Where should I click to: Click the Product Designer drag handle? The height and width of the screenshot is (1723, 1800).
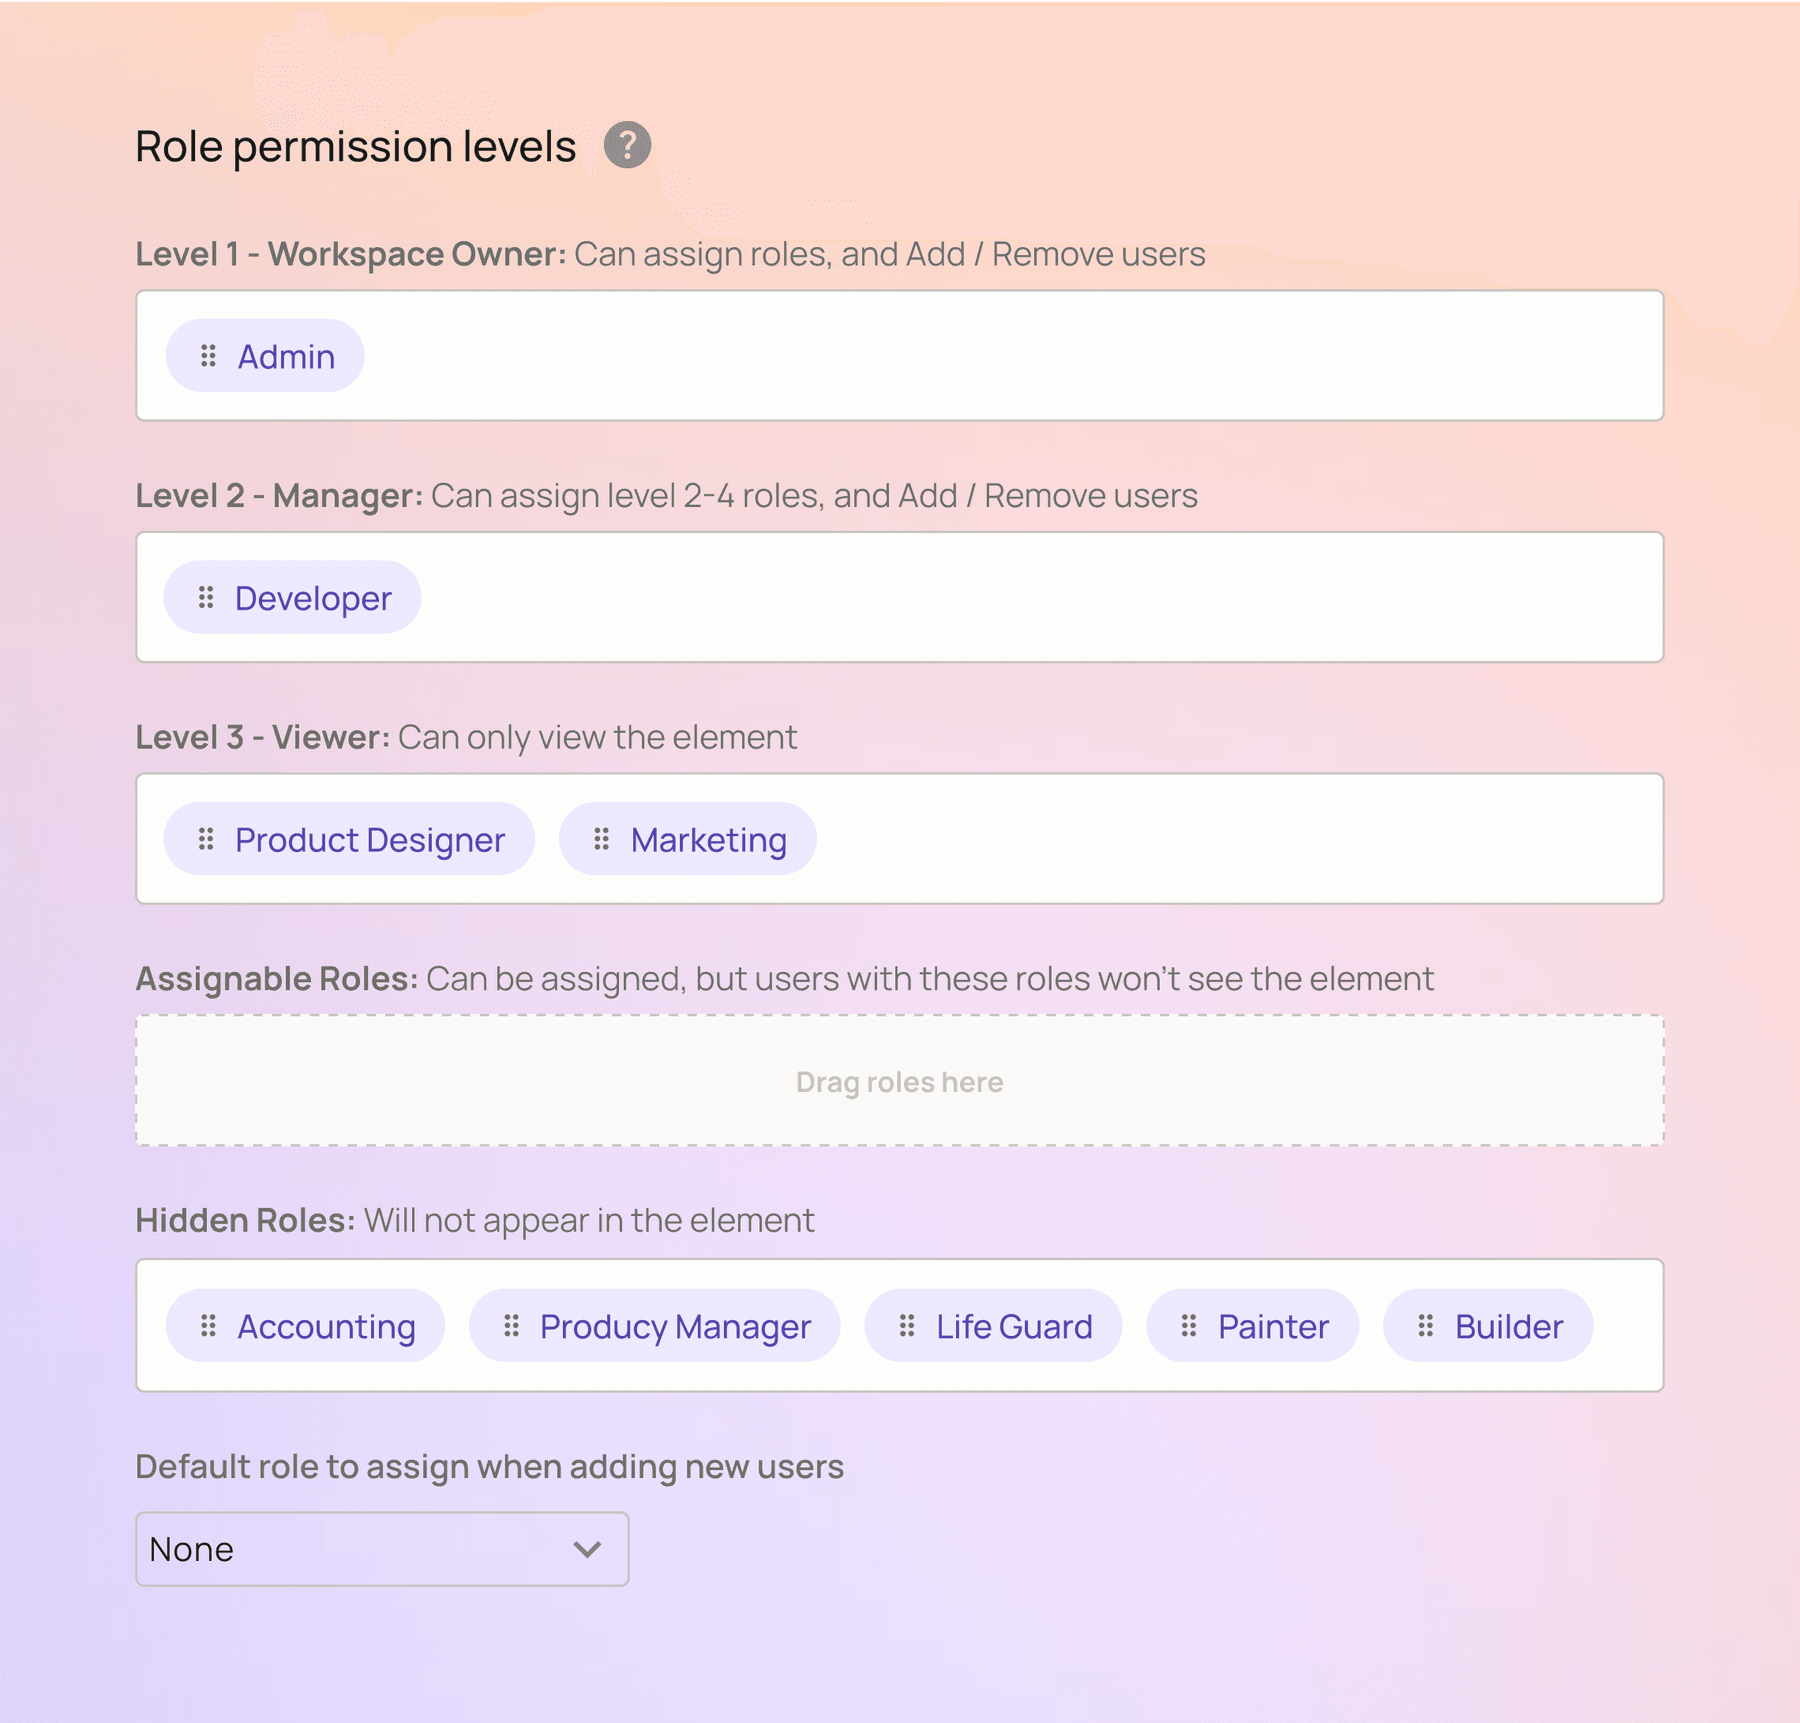click(x=206, y=839)
